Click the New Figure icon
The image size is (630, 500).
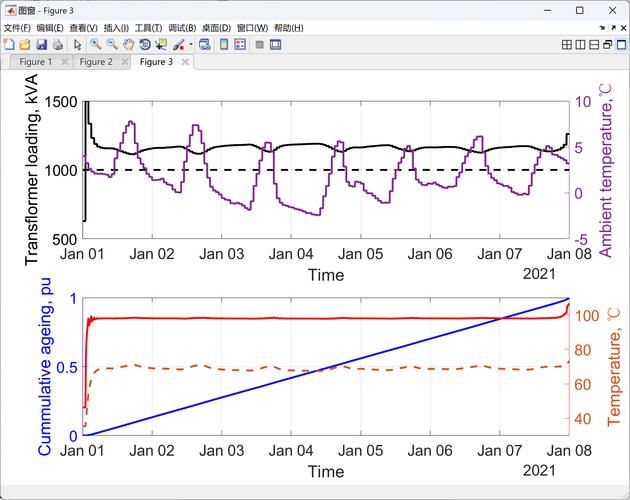tap(9, 45)
